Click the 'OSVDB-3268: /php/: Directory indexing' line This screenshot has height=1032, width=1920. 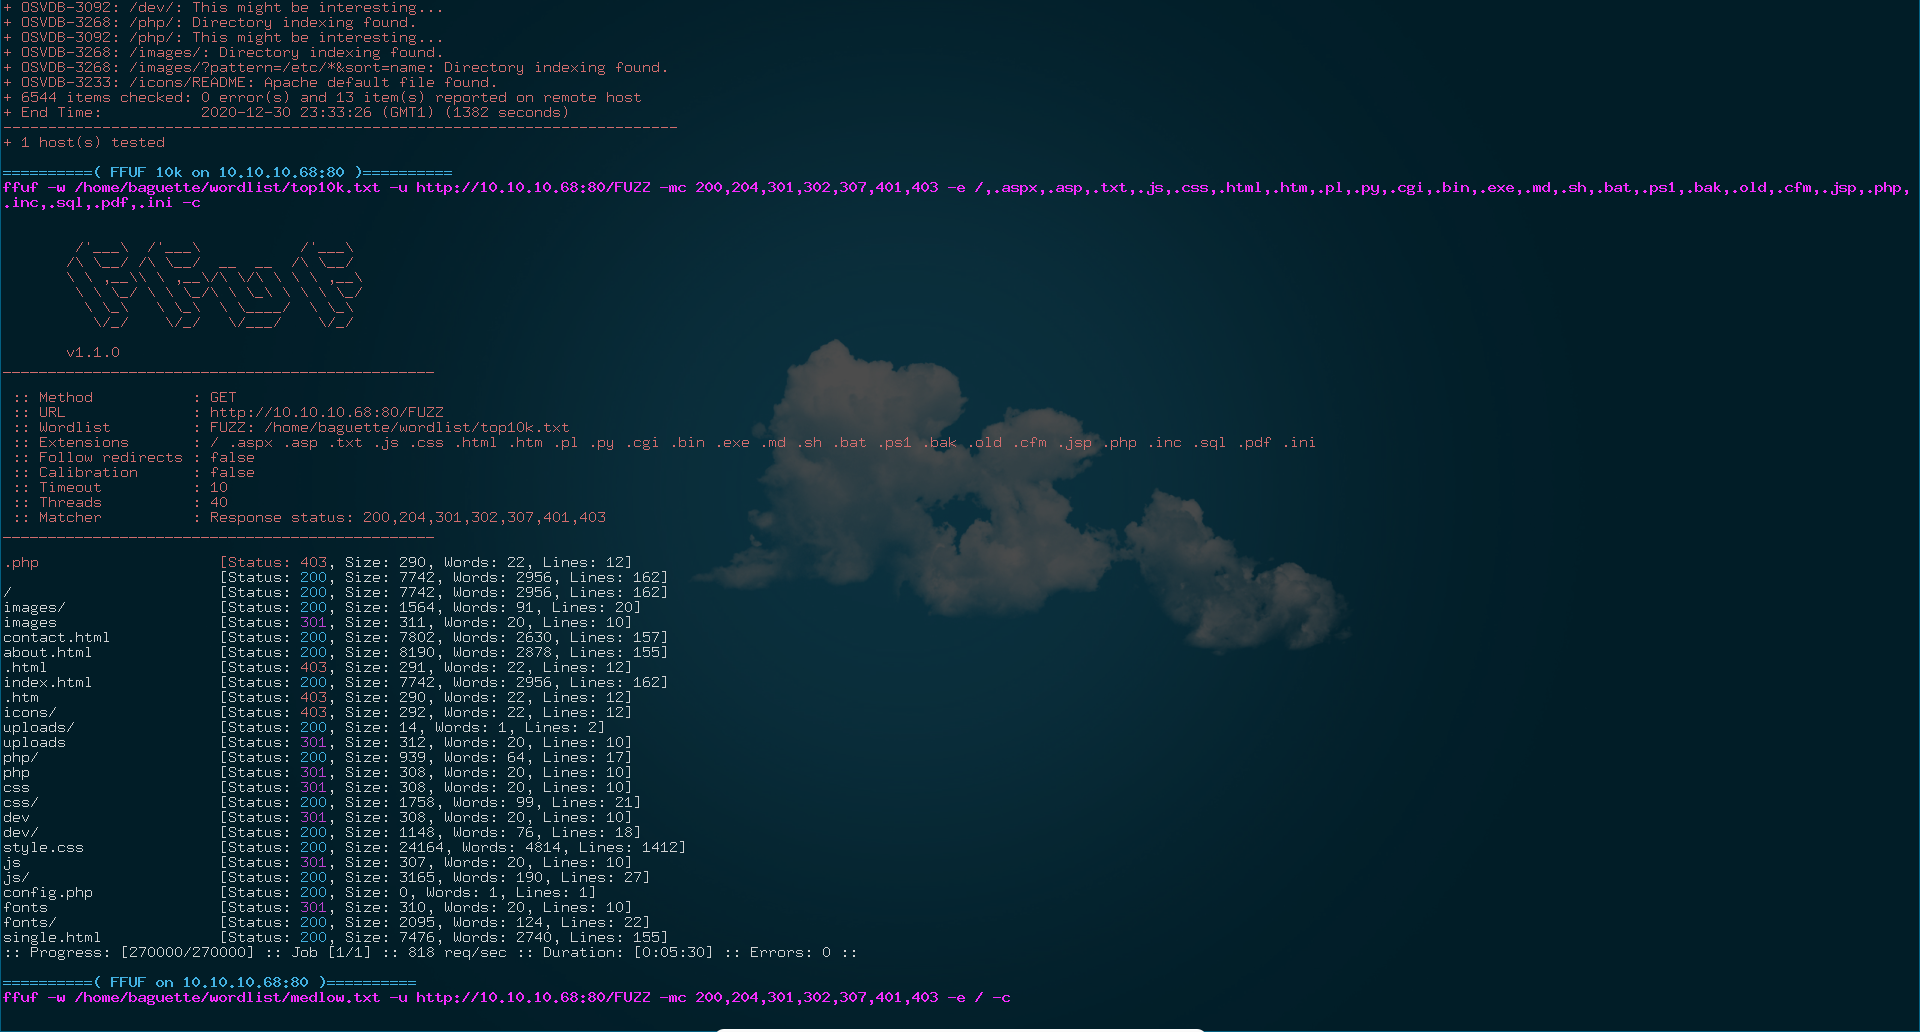pos(209,23)
